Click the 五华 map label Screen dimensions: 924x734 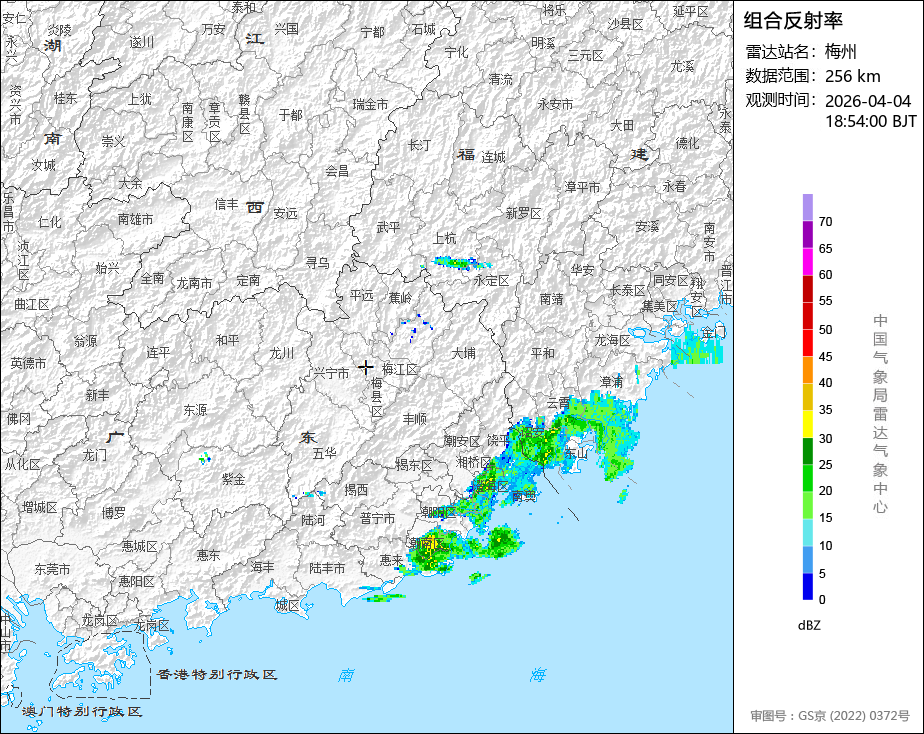click(324, 453)
